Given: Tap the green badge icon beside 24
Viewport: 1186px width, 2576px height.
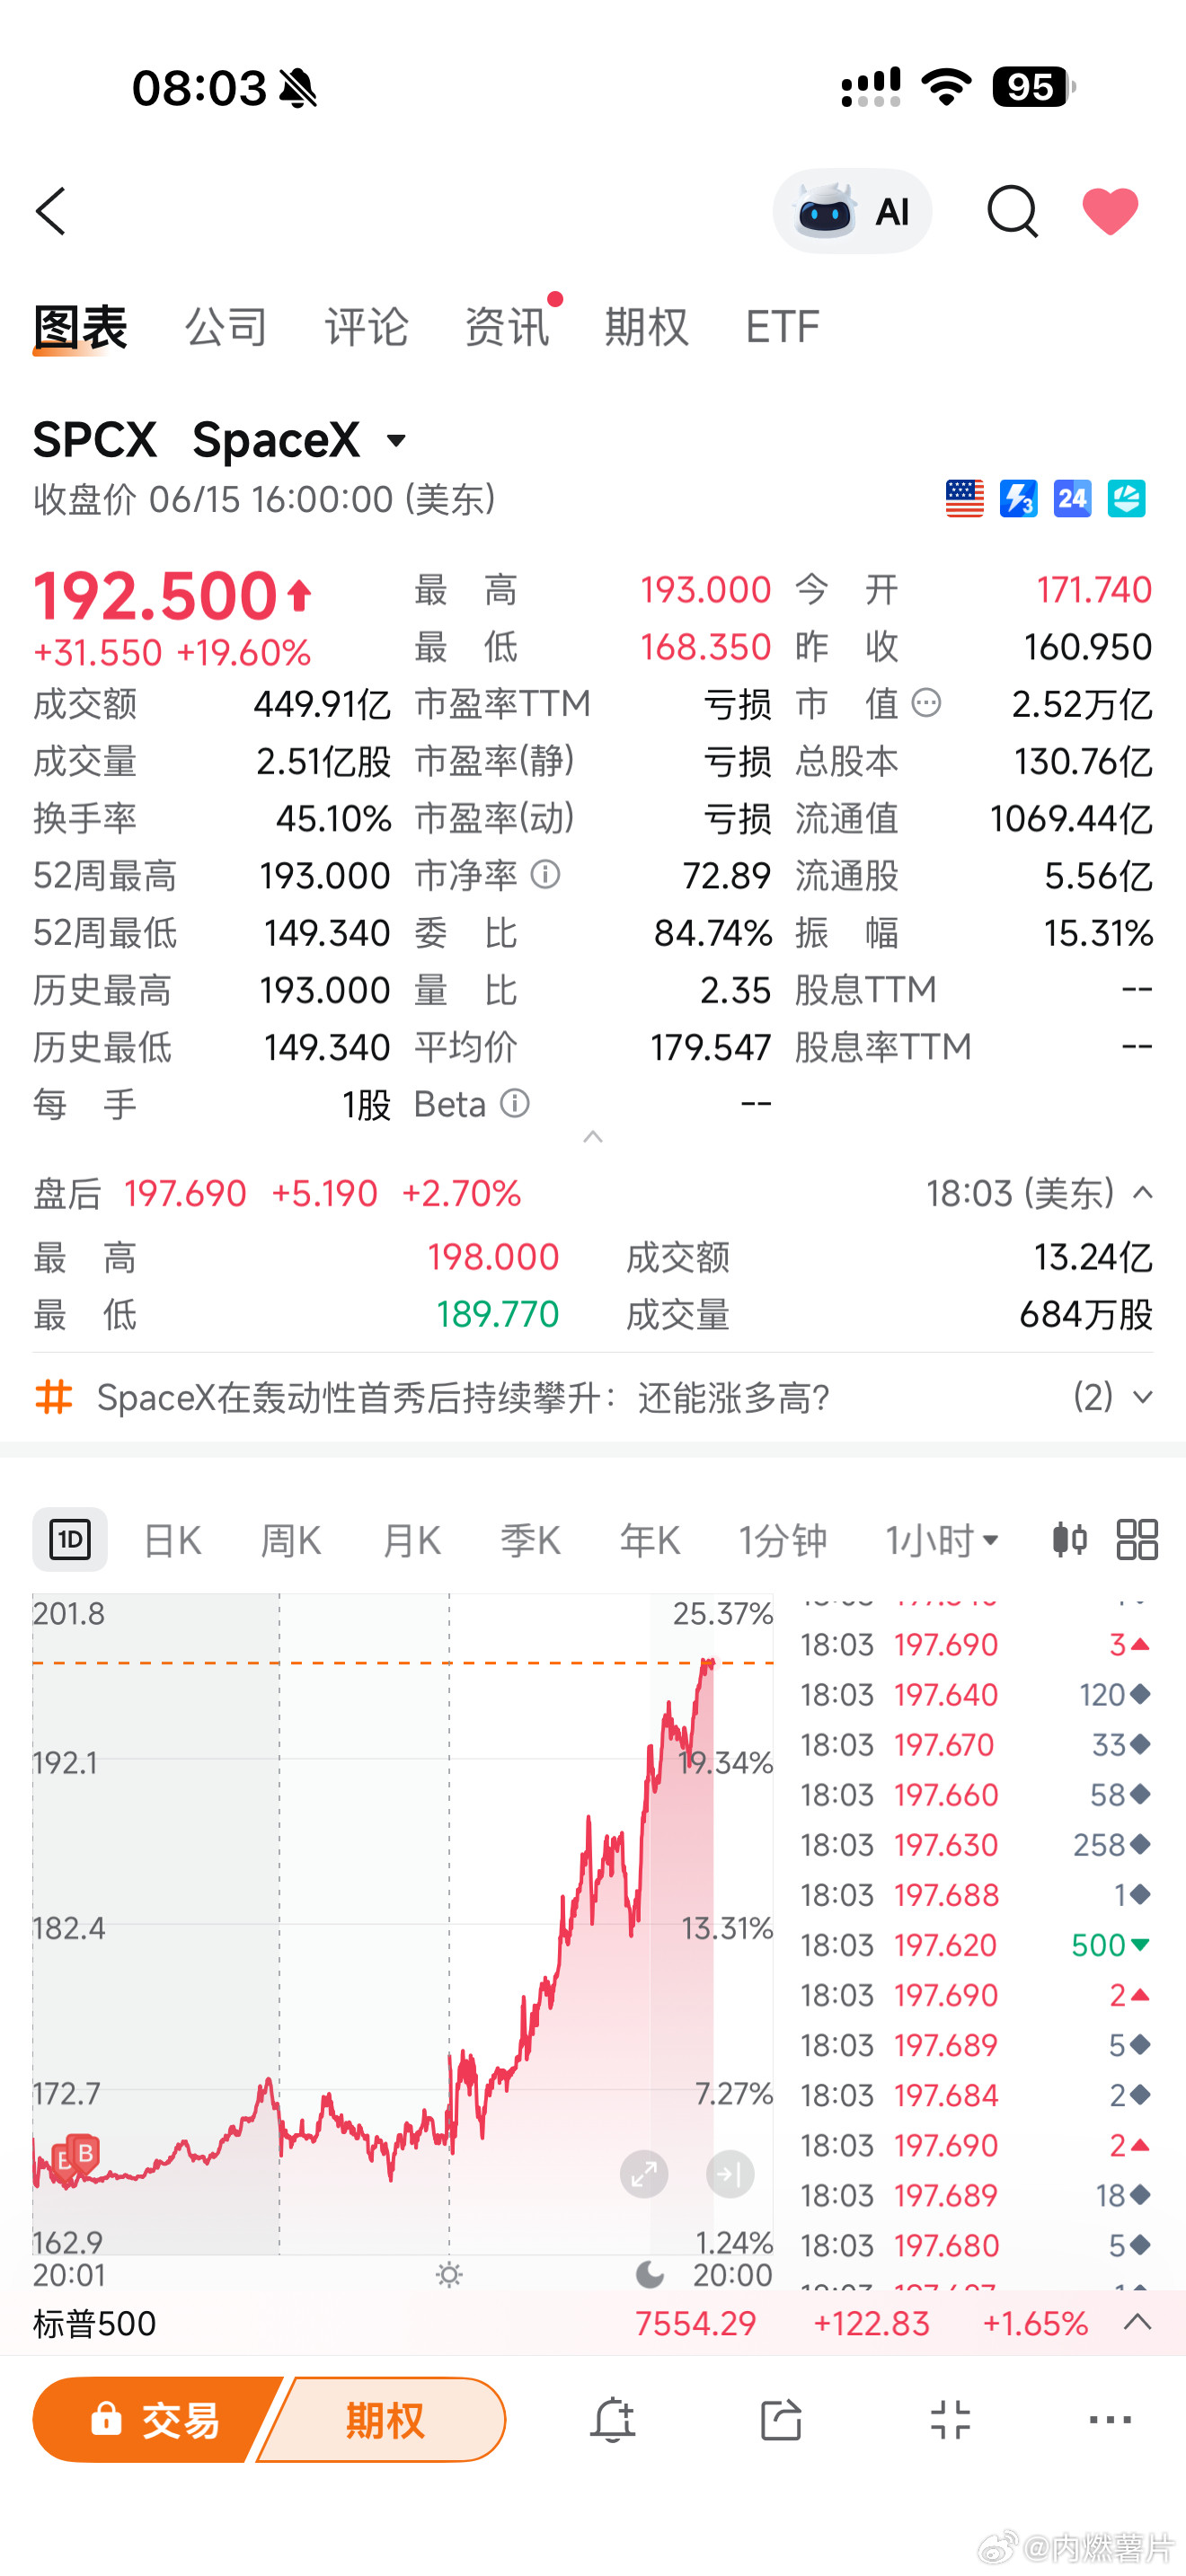Looking at the screenshot, I should coord(1126,498).
